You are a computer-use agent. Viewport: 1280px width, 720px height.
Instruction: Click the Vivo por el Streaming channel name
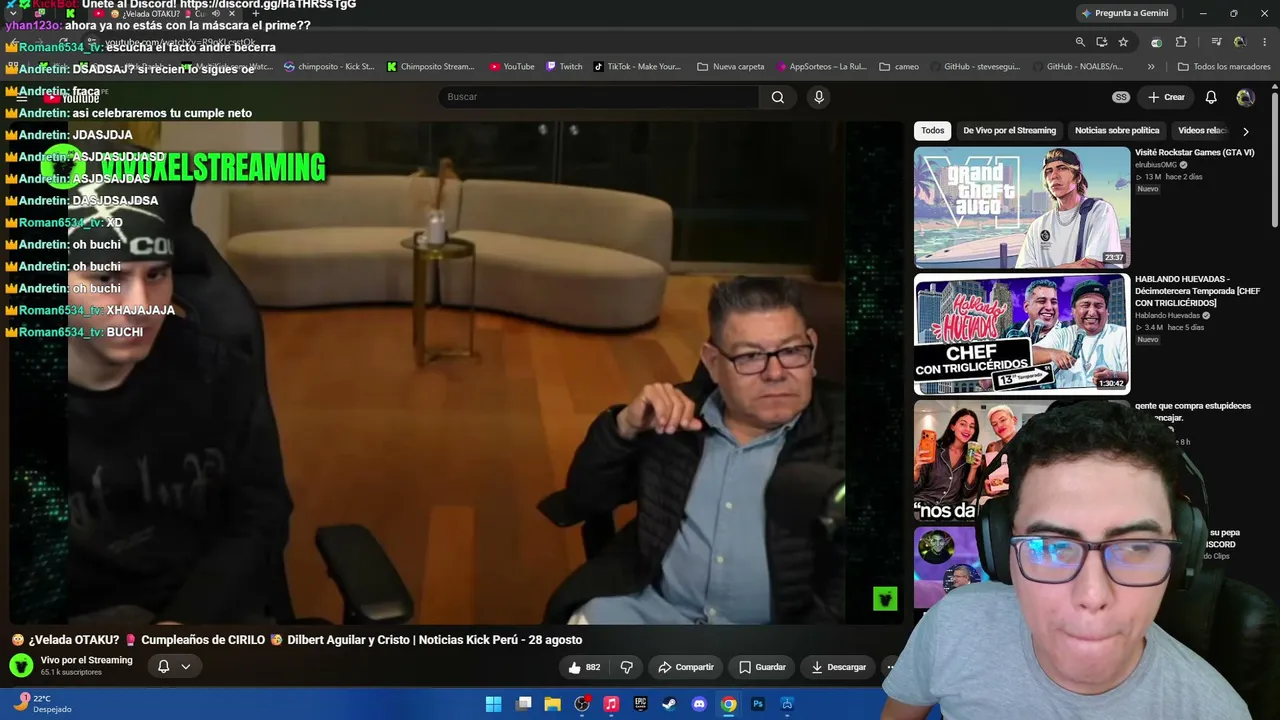pos(86,660)
